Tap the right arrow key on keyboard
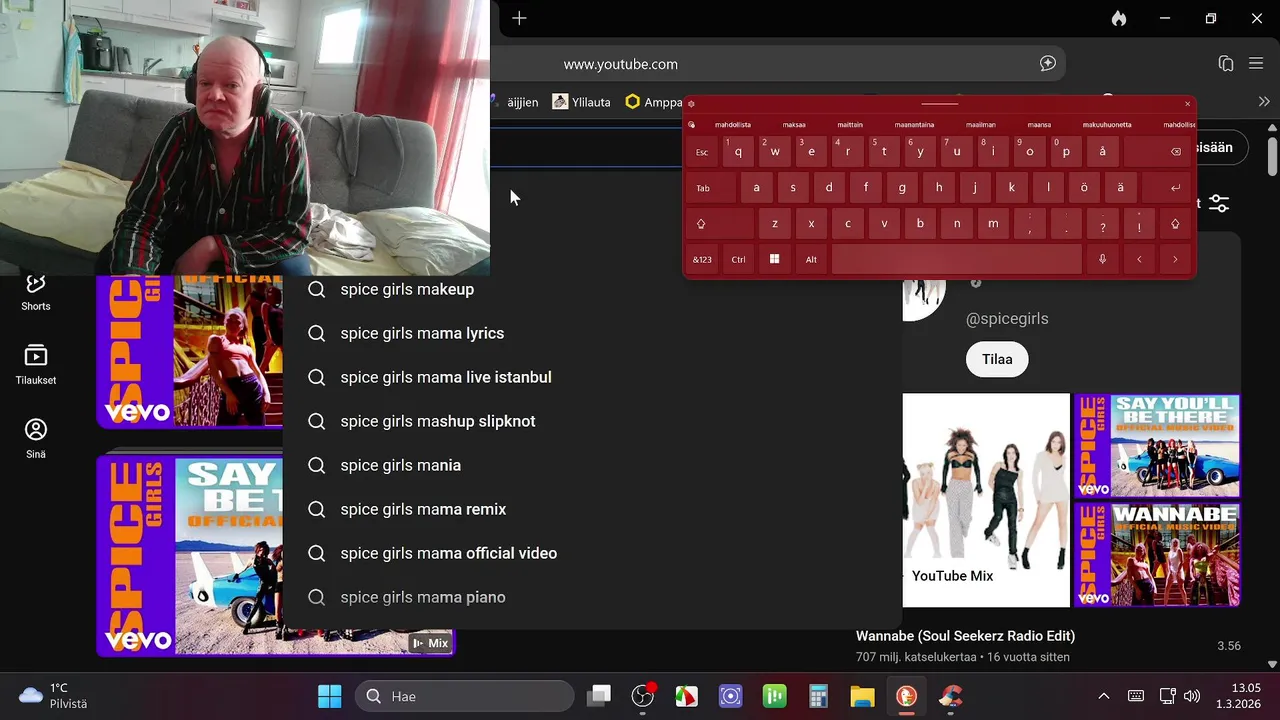Image resolution: width=1280 pixels, height=720 pixels. 1175,259
